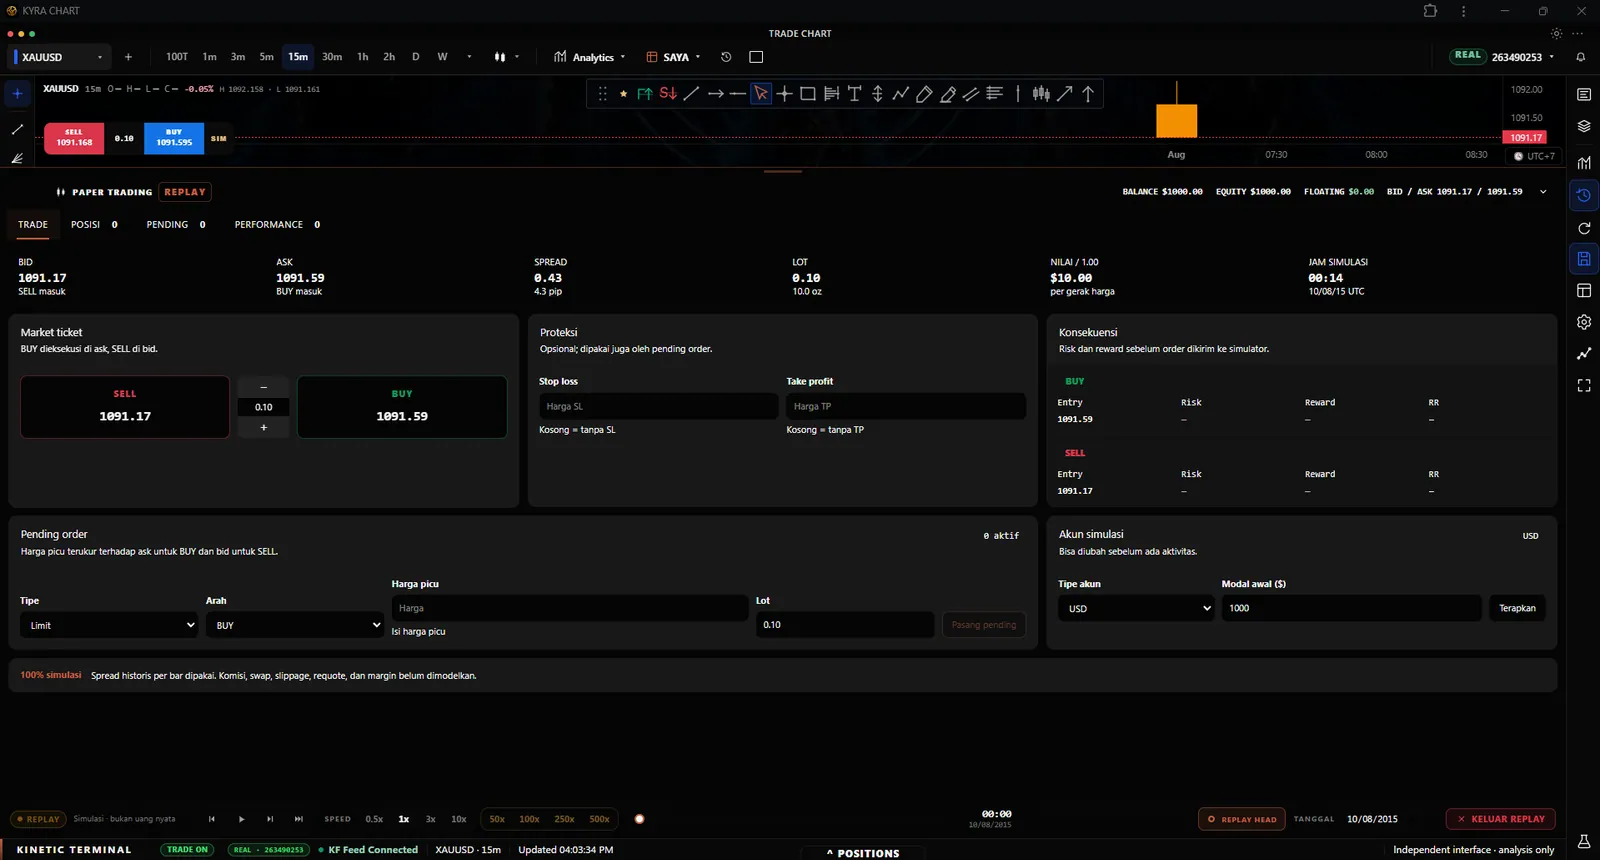The image size is (1600, 860).
Task: Switch to the POSISI tab
Action: [94, 225]
